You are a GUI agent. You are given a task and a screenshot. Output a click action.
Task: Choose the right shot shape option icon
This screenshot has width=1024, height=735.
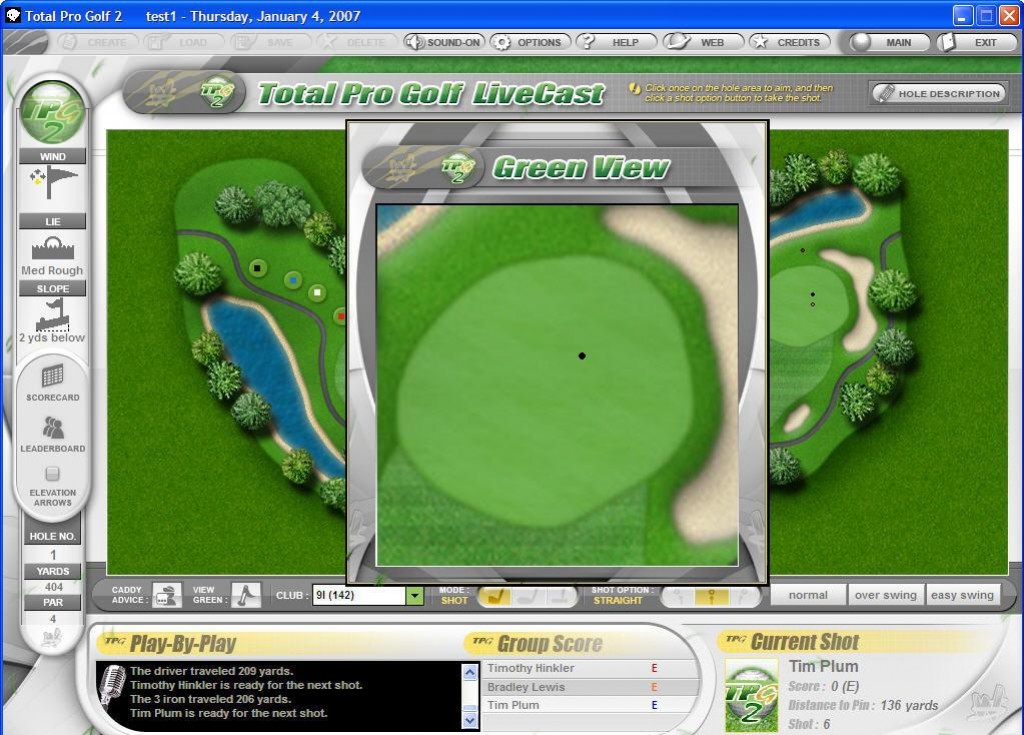[x=743, y=596]
